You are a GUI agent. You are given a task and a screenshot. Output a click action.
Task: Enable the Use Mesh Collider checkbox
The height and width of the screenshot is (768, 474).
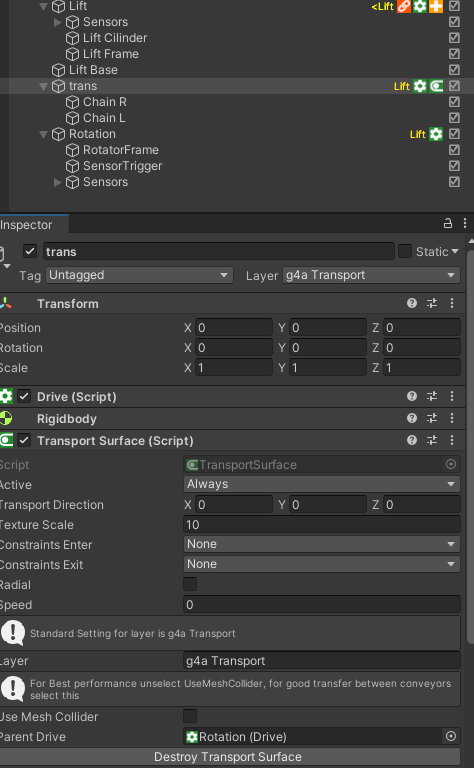coord(190,716)
